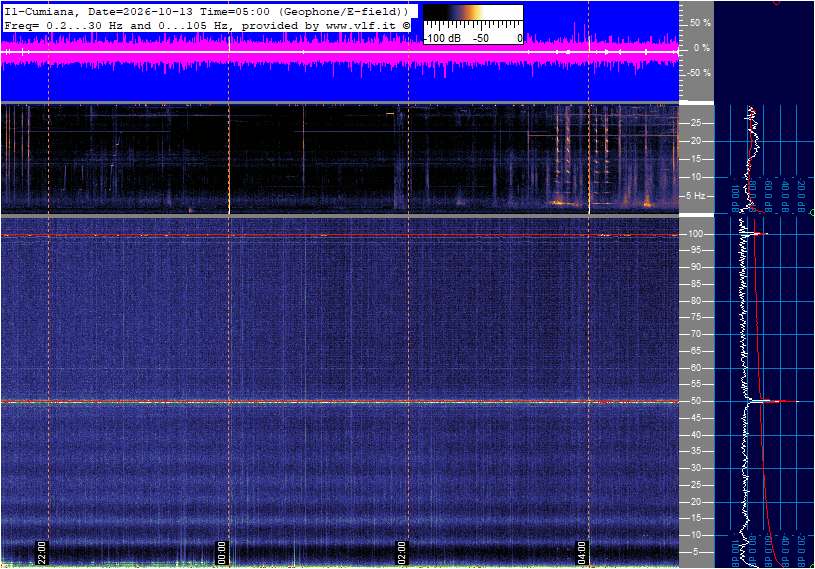
Task: Click the 70 frequency axis label
Action: coord(695,334)
